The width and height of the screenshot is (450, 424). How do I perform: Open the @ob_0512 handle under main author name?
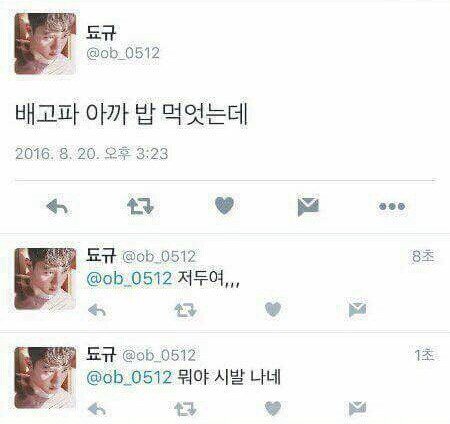click(123, 53)
